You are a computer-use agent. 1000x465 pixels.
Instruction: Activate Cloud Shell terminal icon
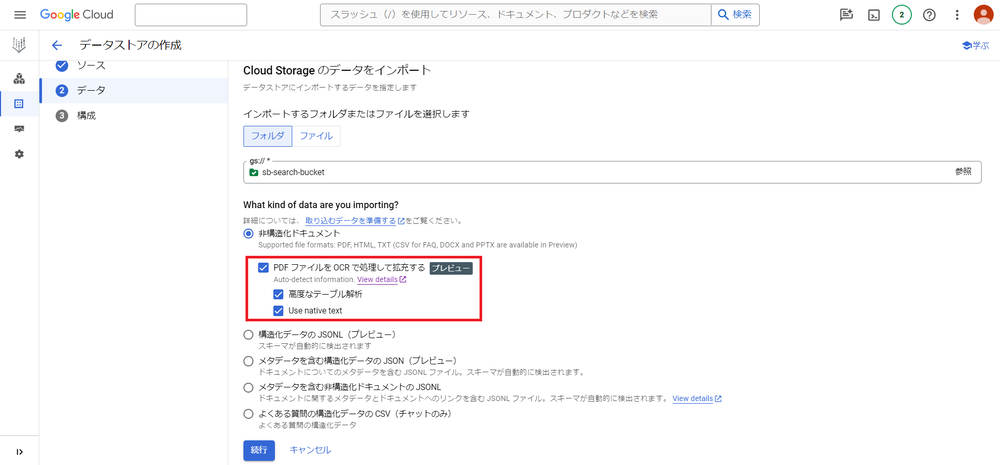[874, 15]
